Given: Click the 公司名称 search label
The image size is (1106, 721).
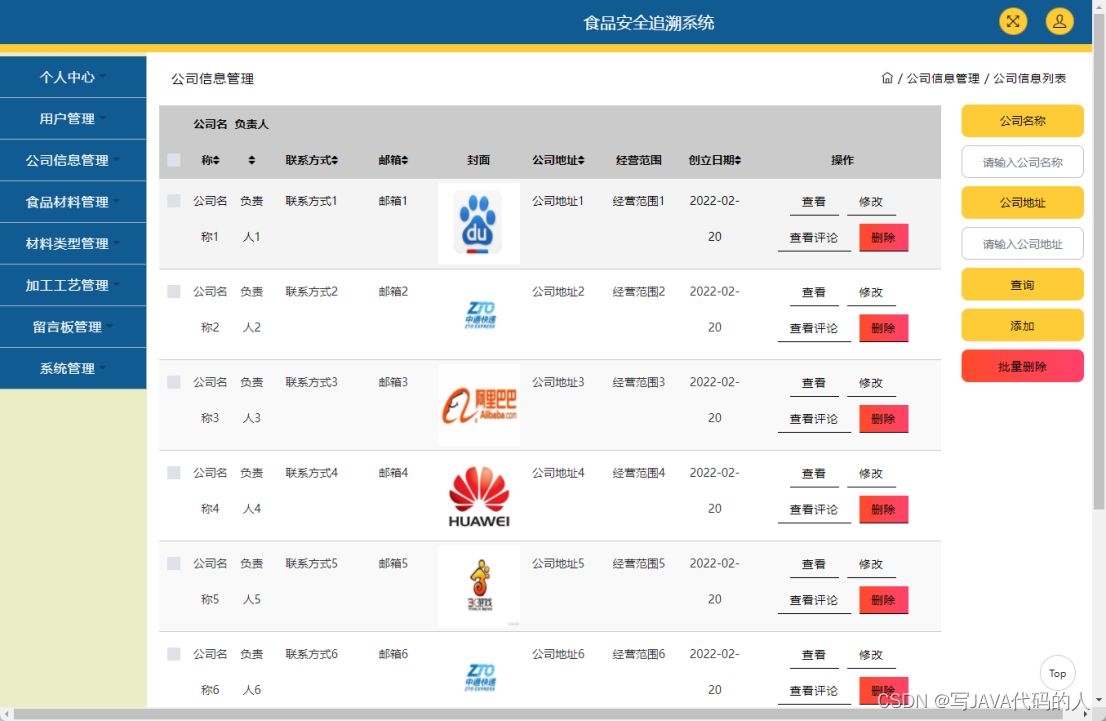Looking at the screenshot, I should click(1022, 121).
